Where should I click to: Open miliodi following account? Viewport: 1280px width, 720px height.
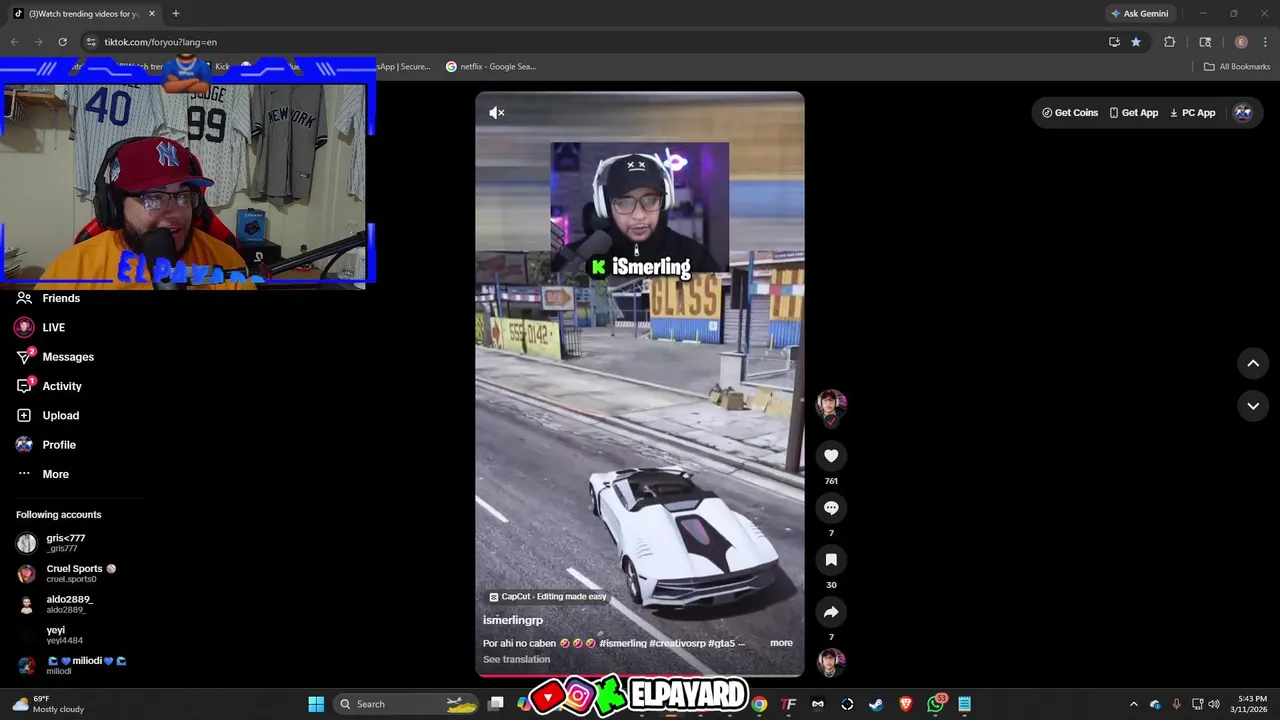[70, 665]
